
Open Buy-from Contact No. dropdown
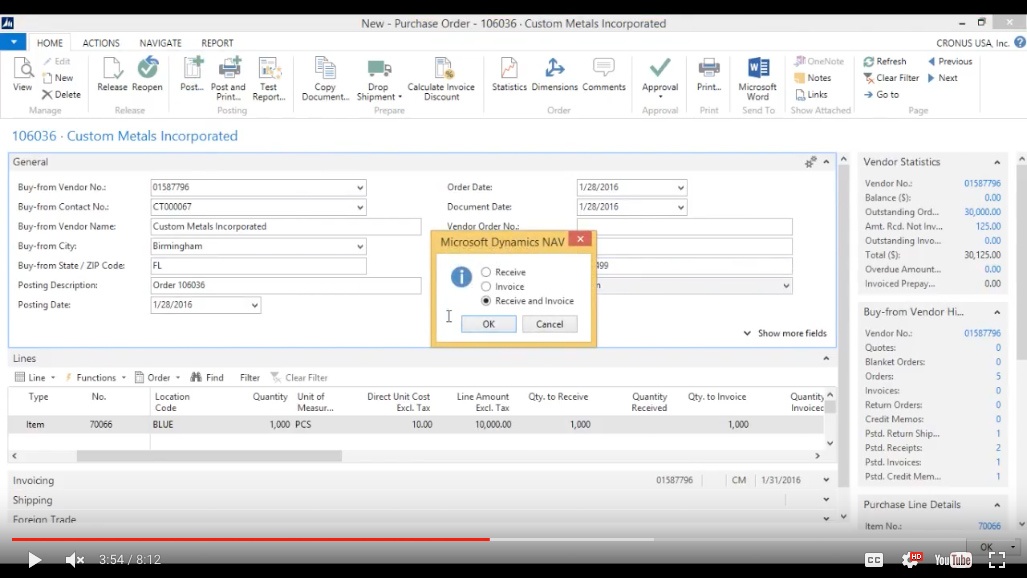(360, 207)
